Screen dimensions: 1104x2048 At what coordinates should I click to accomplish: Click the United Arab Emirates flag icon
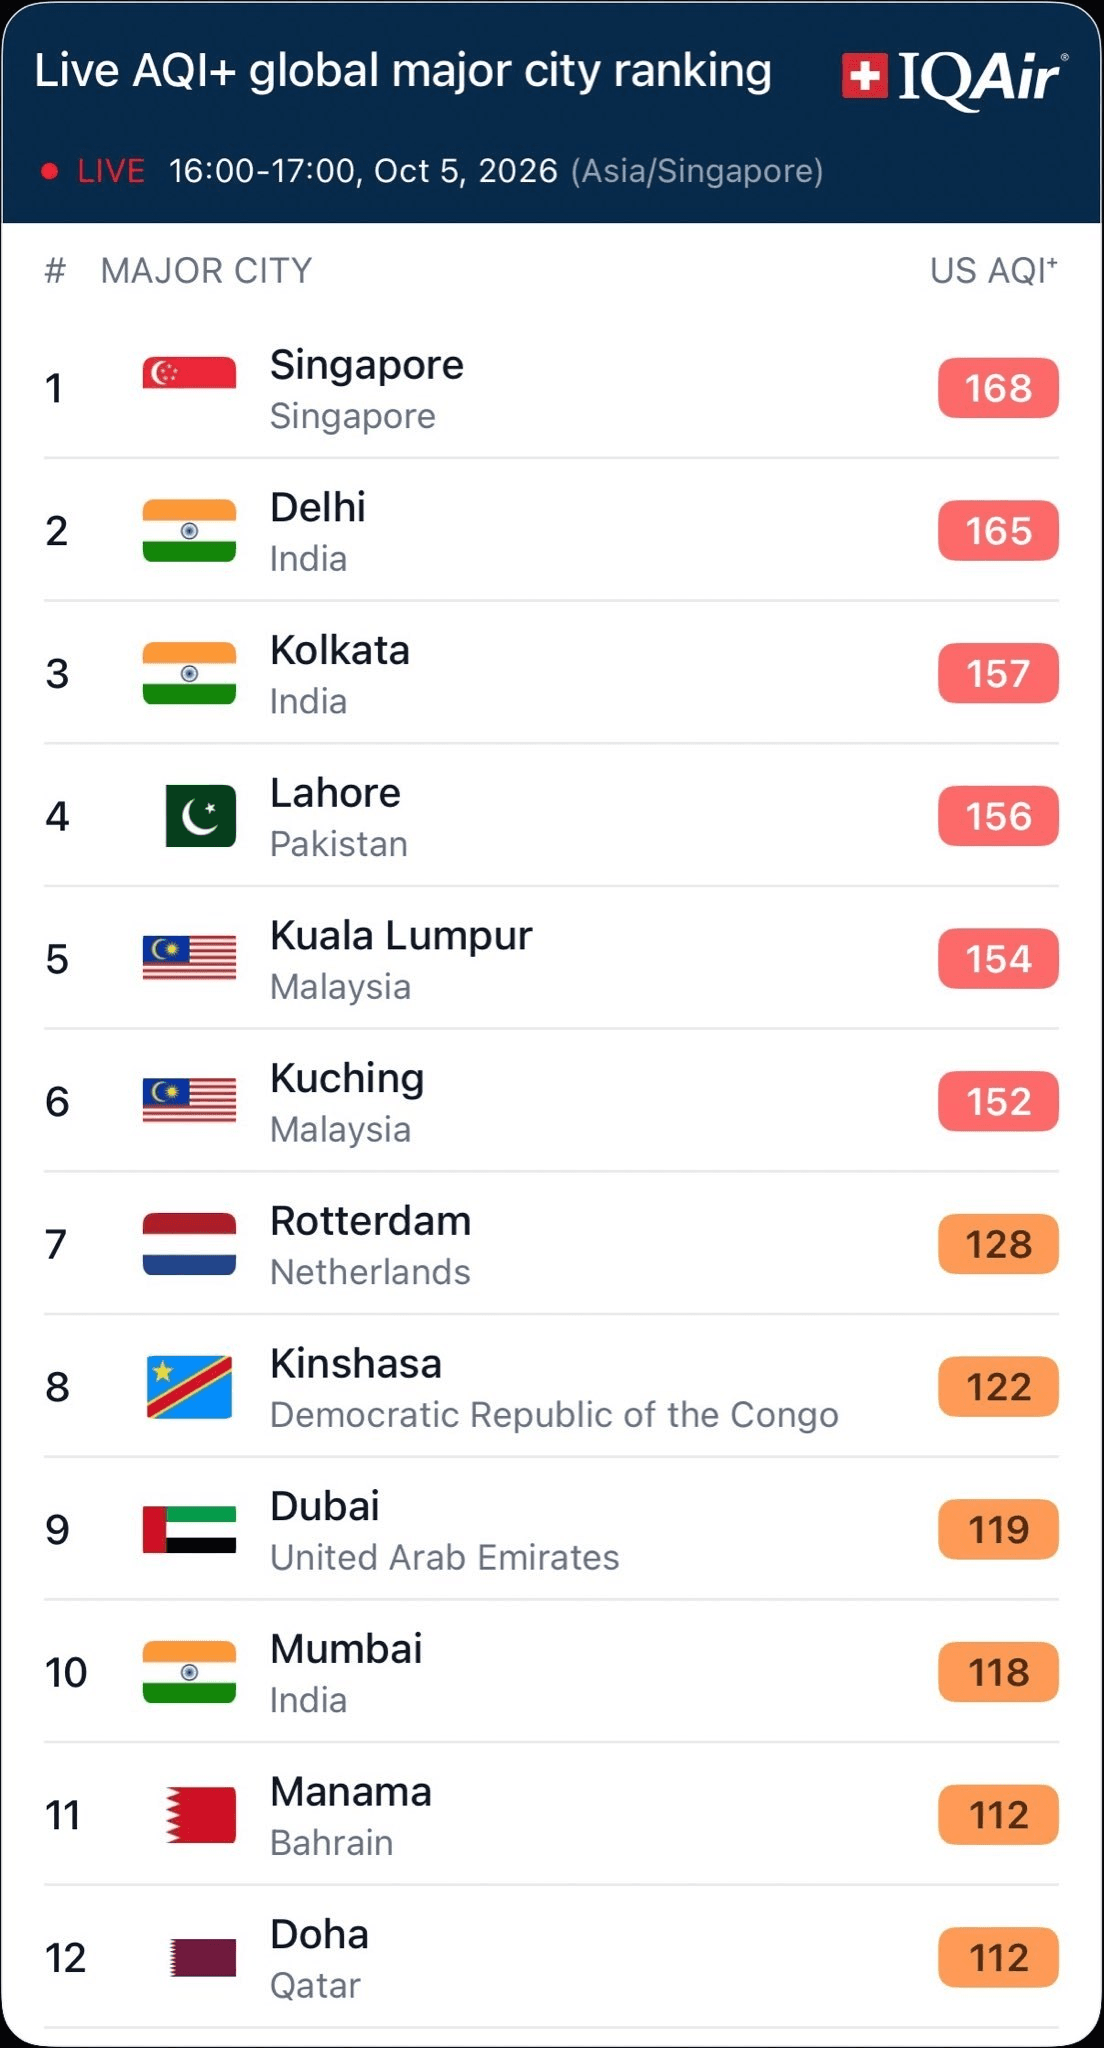(189, 1529)
